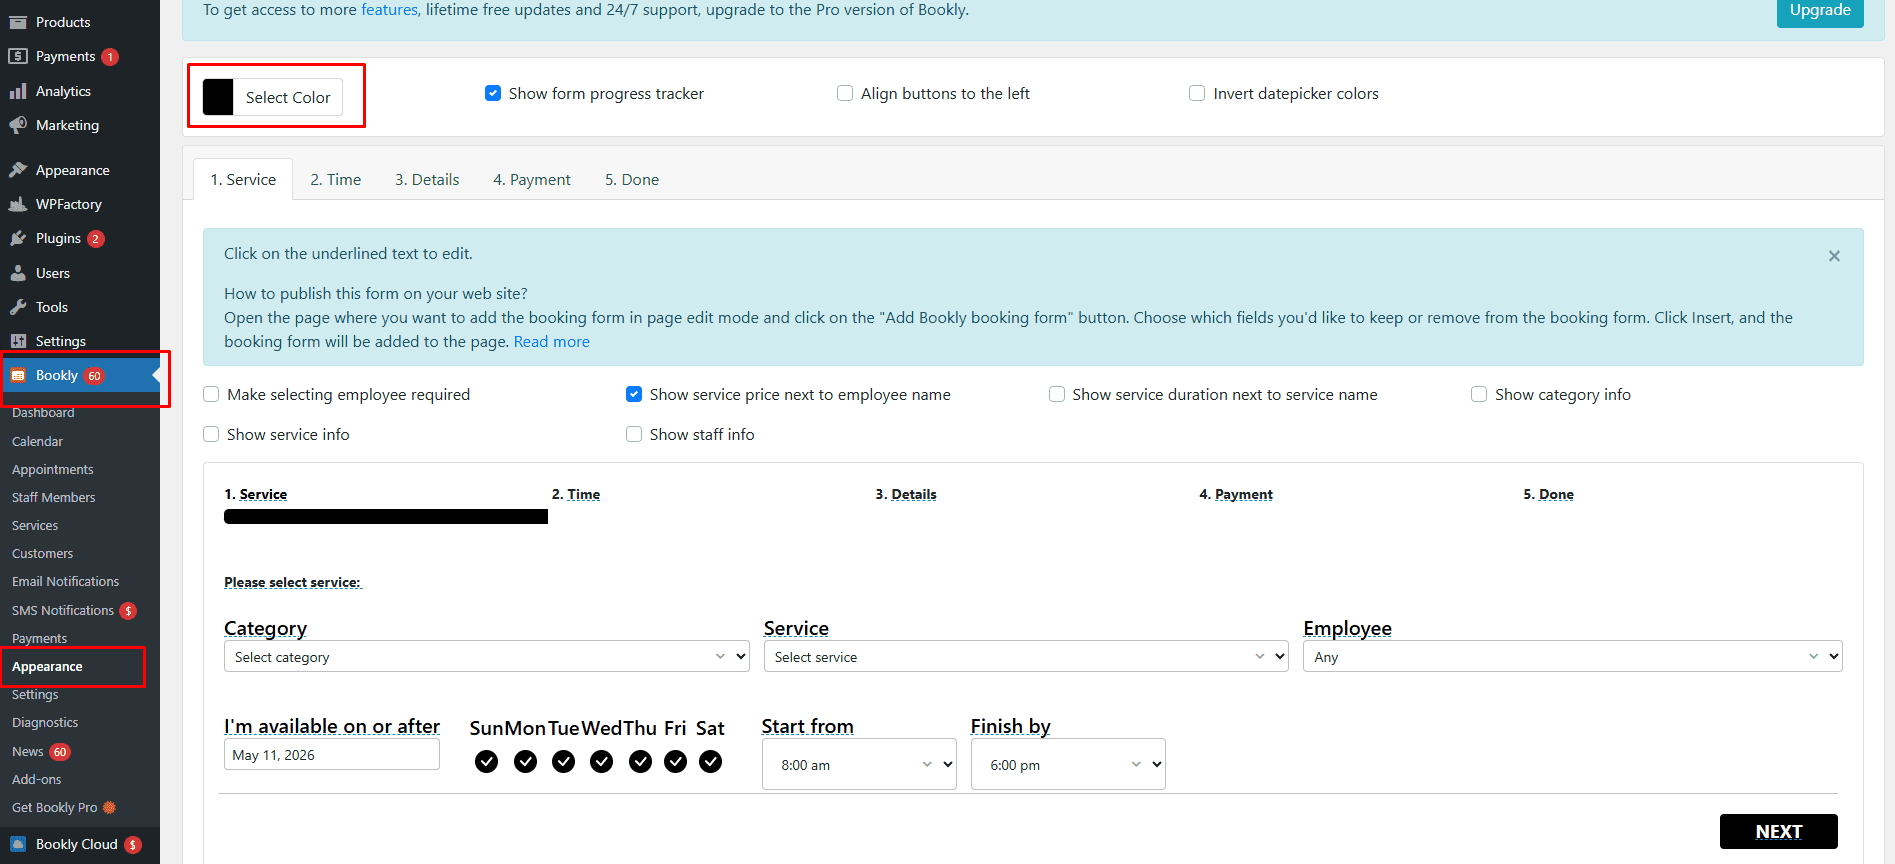Edit the I'm available on or after label
This screenshot has height=864, width=1895.
[332, 726]
